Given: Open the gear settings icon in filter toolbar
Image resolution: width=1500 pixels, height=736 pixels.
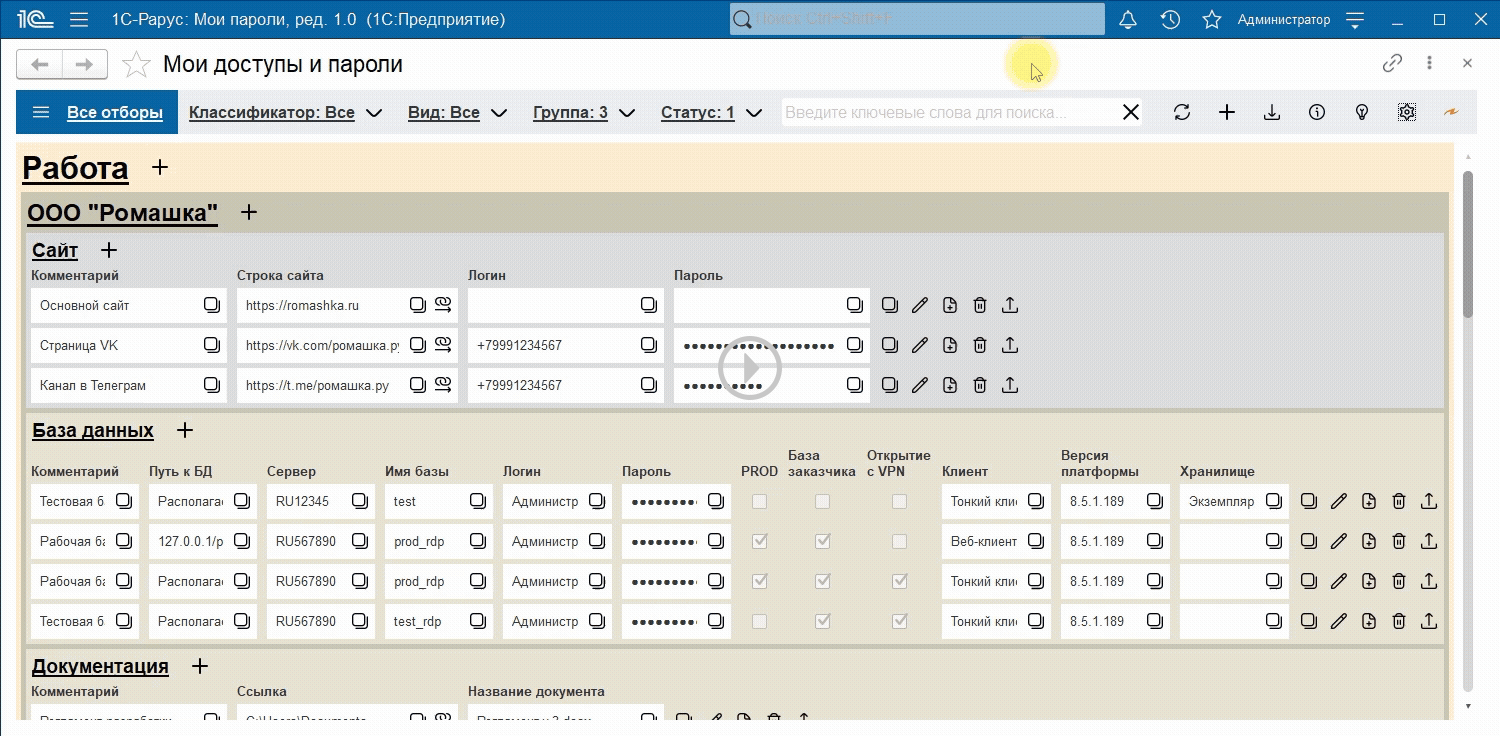Looking at the screenshot, I should coord(1407,112).
